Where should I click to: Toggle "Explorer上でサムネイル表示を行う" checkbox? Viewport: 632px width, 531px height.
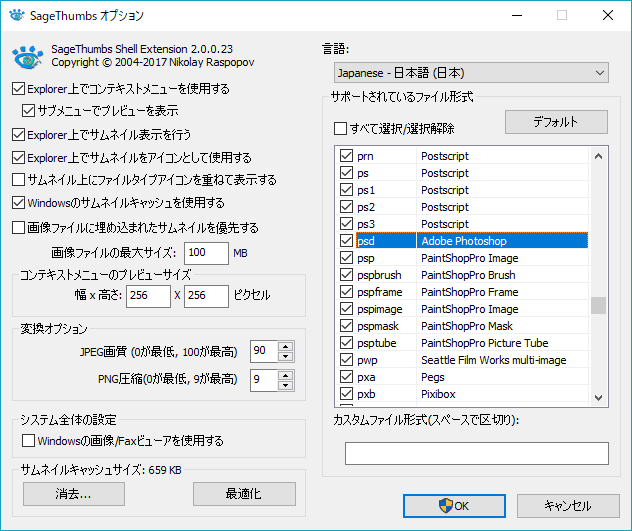pos(18,134)
